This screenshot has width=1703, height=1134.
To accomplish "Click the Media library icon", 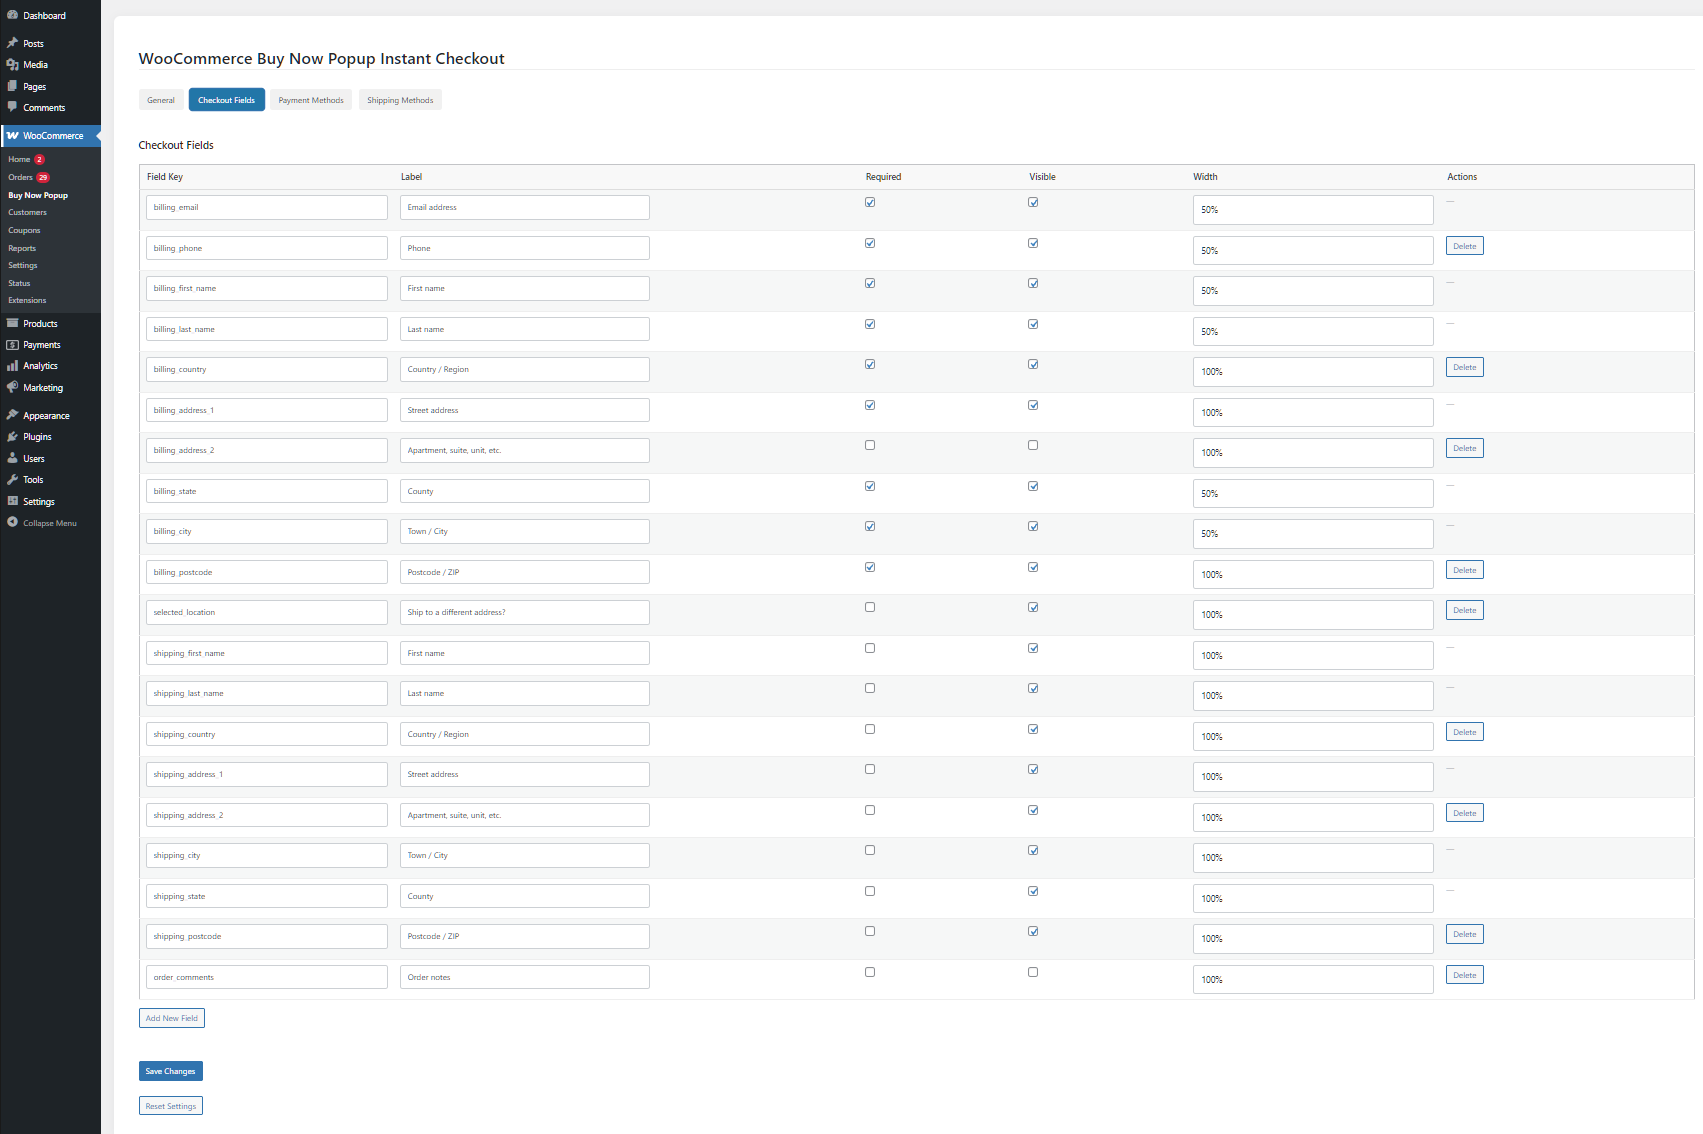I will coord(12,65).
